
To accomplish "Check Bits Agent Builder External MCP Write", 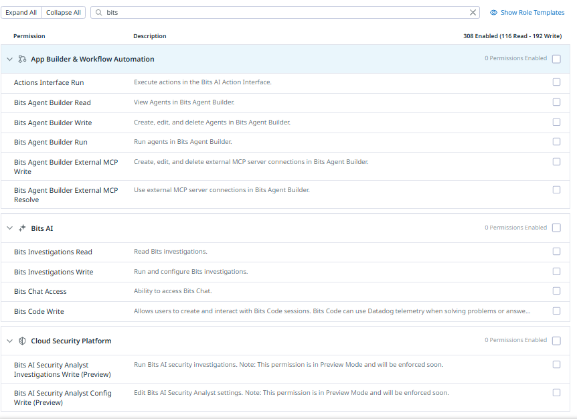I will 556,162.
